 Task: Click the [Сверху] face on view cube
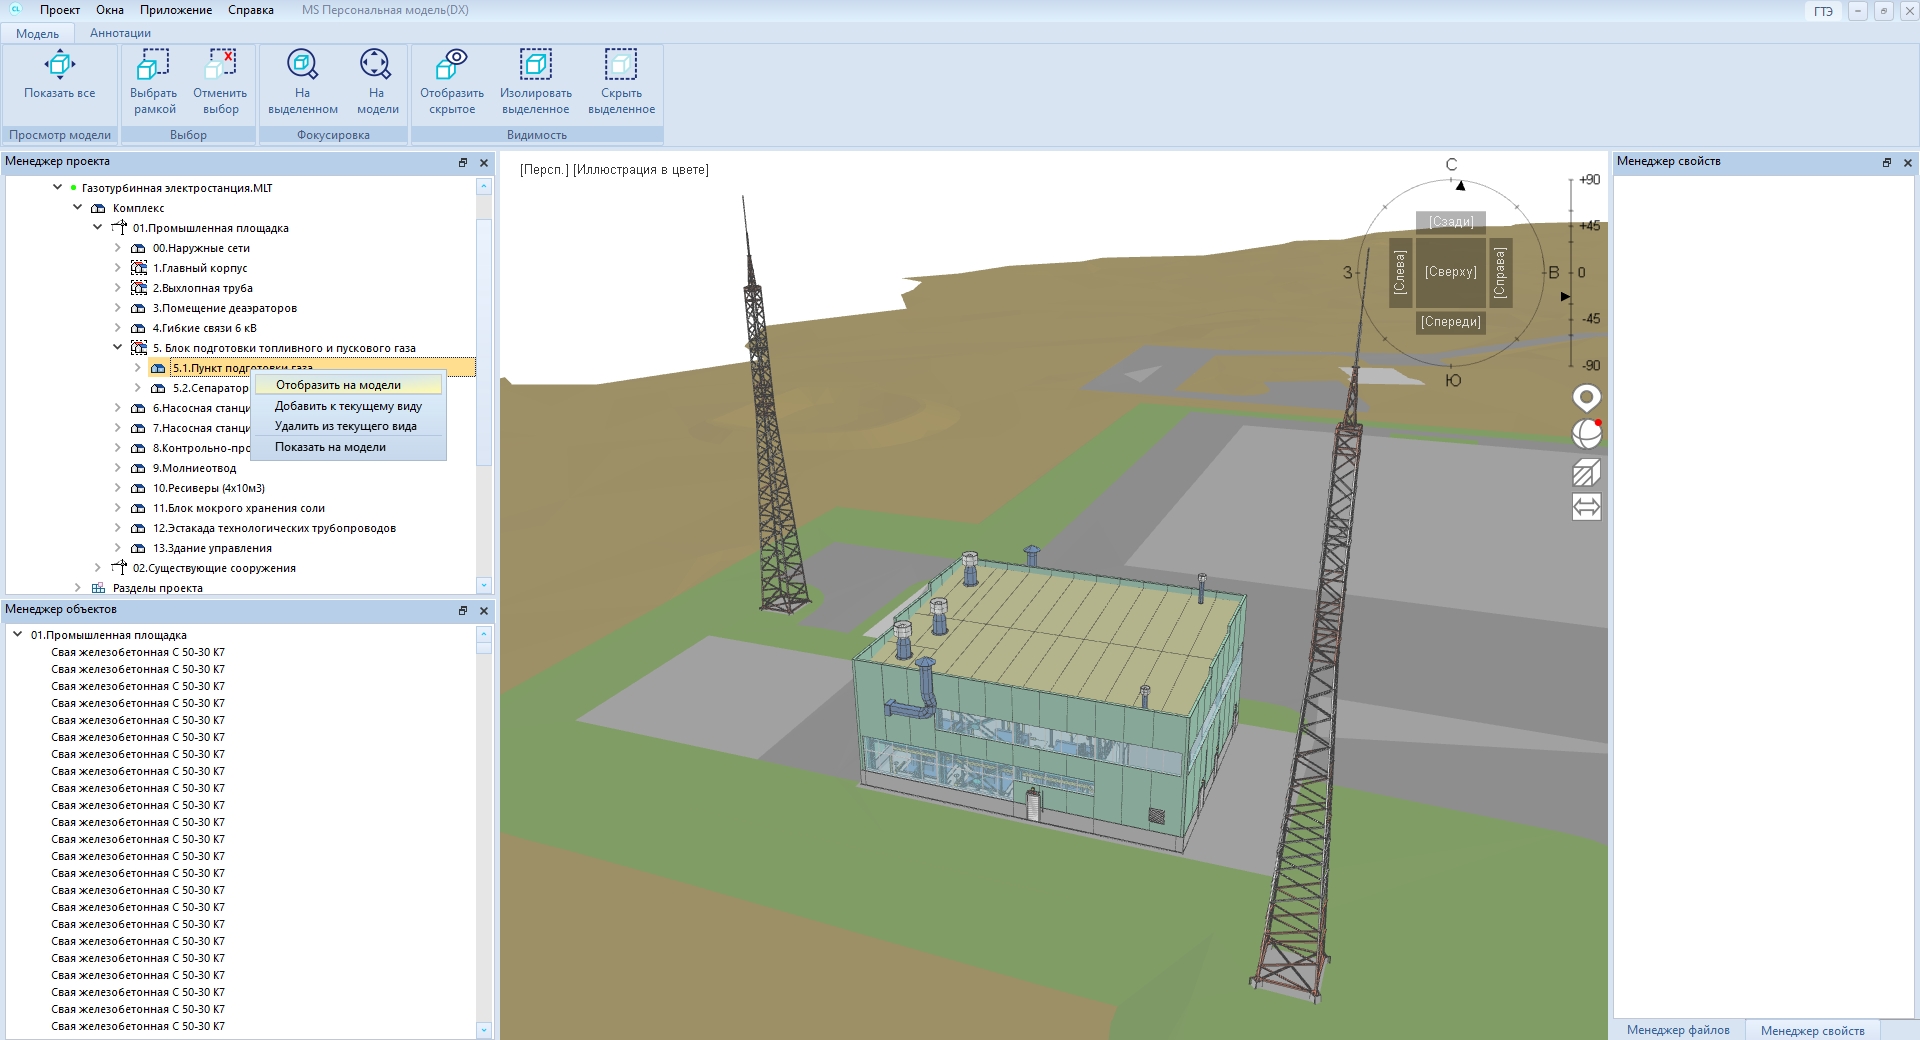[x=1450, y=272]
